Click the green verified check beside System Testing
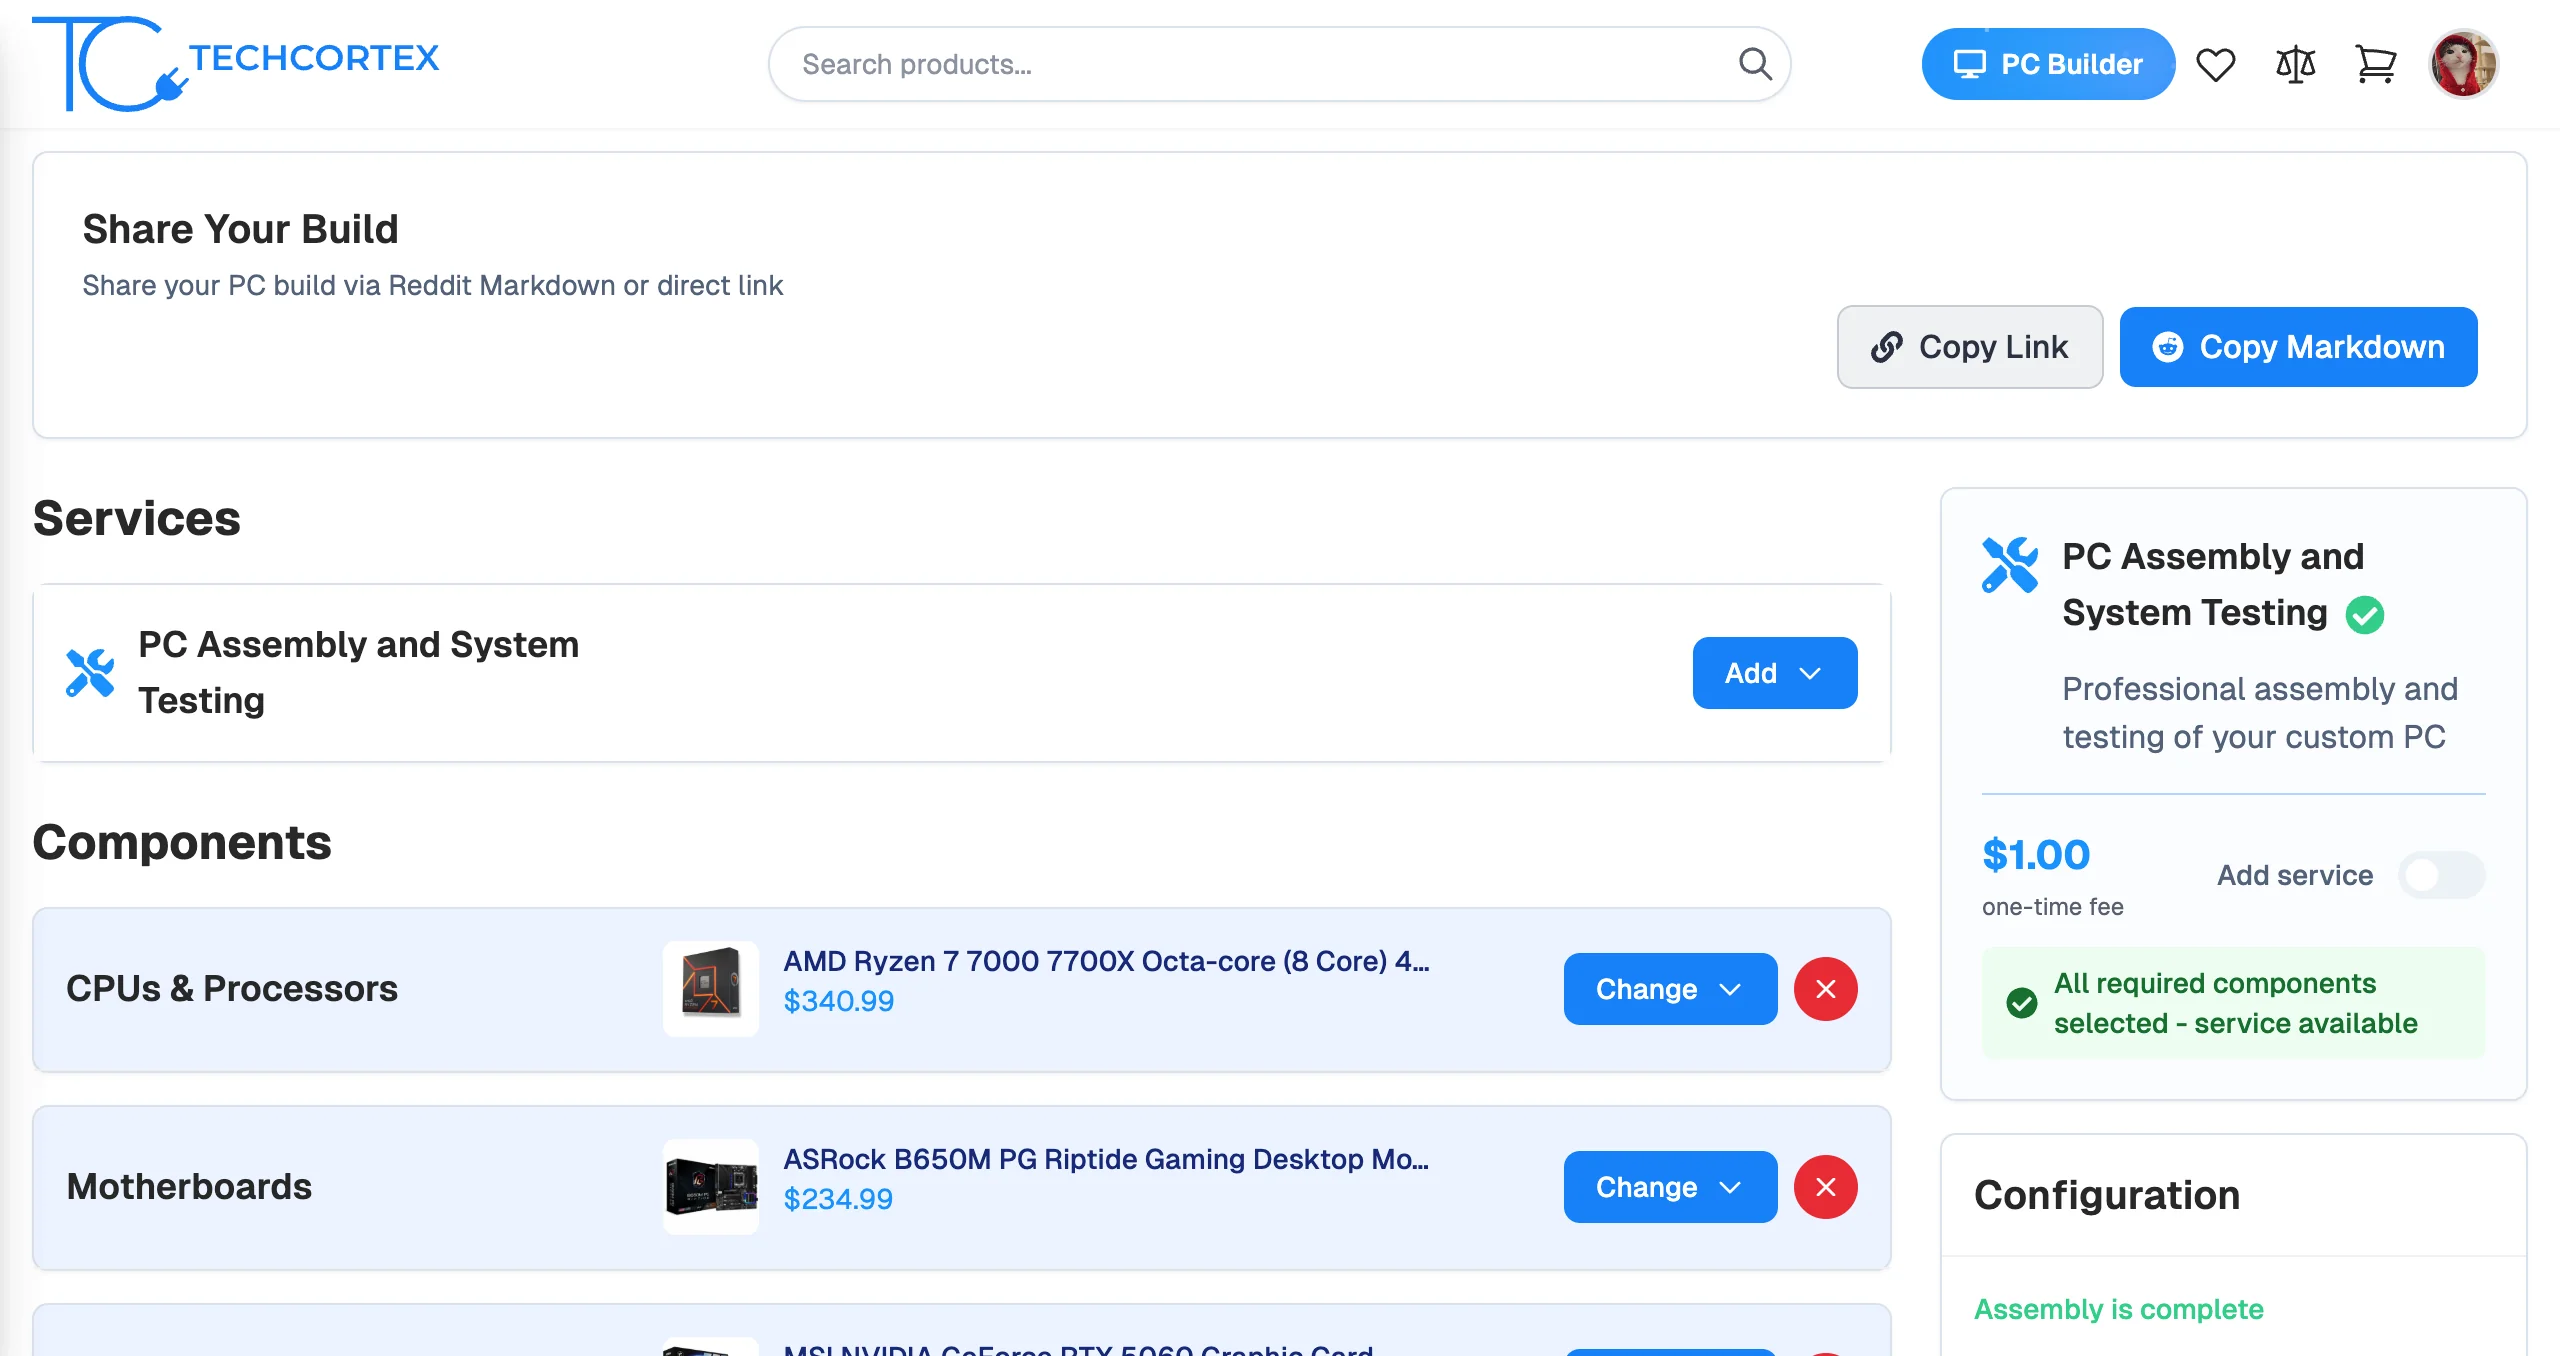Image resolution: width=2560 pixels, height=1356 pixels. coord(2365,614)
